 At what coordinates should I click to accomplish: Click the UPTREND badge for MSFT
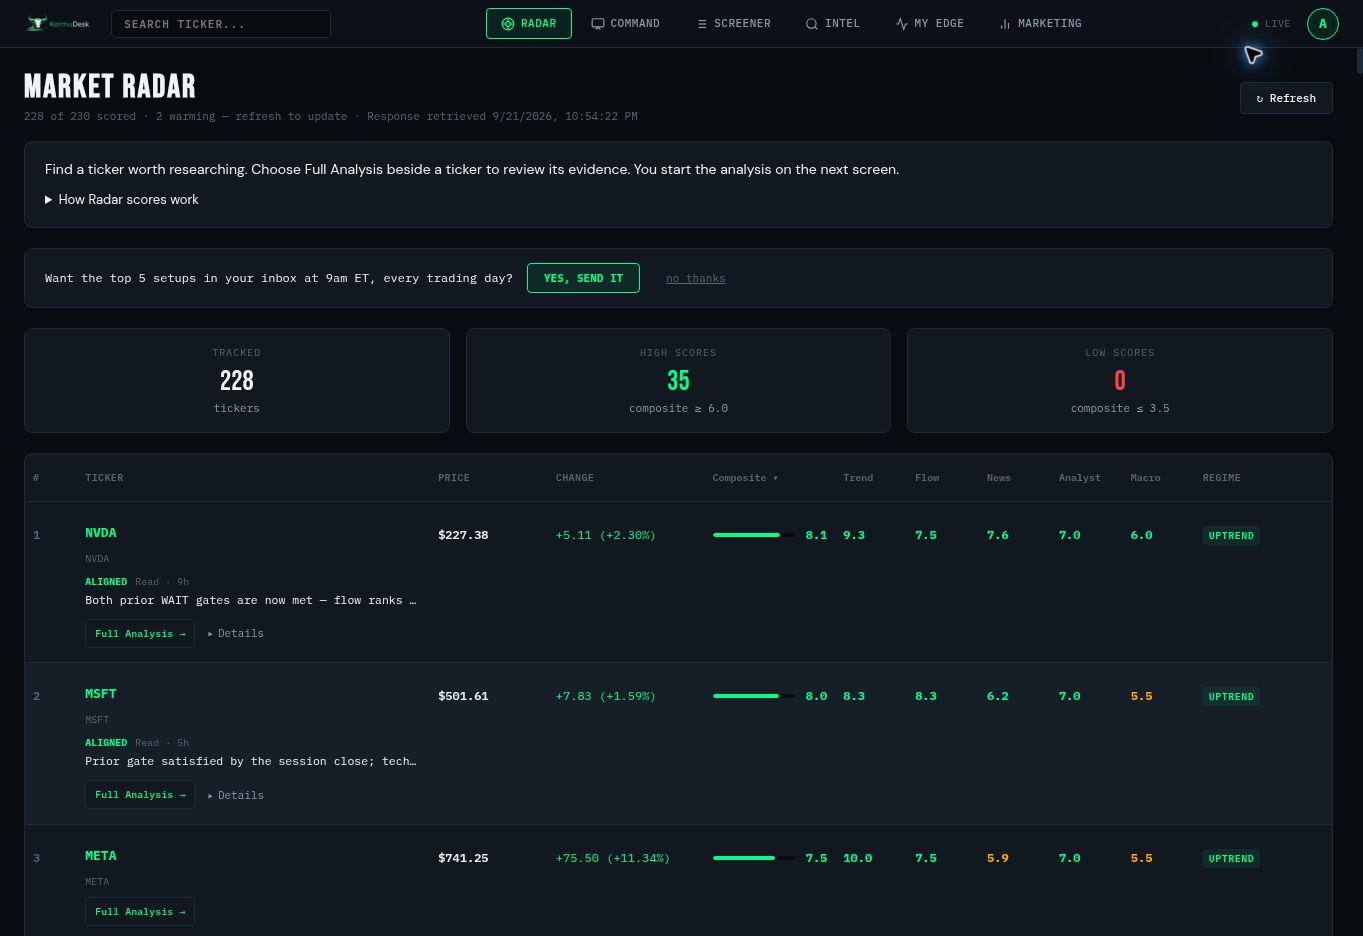pos(1231,697)
